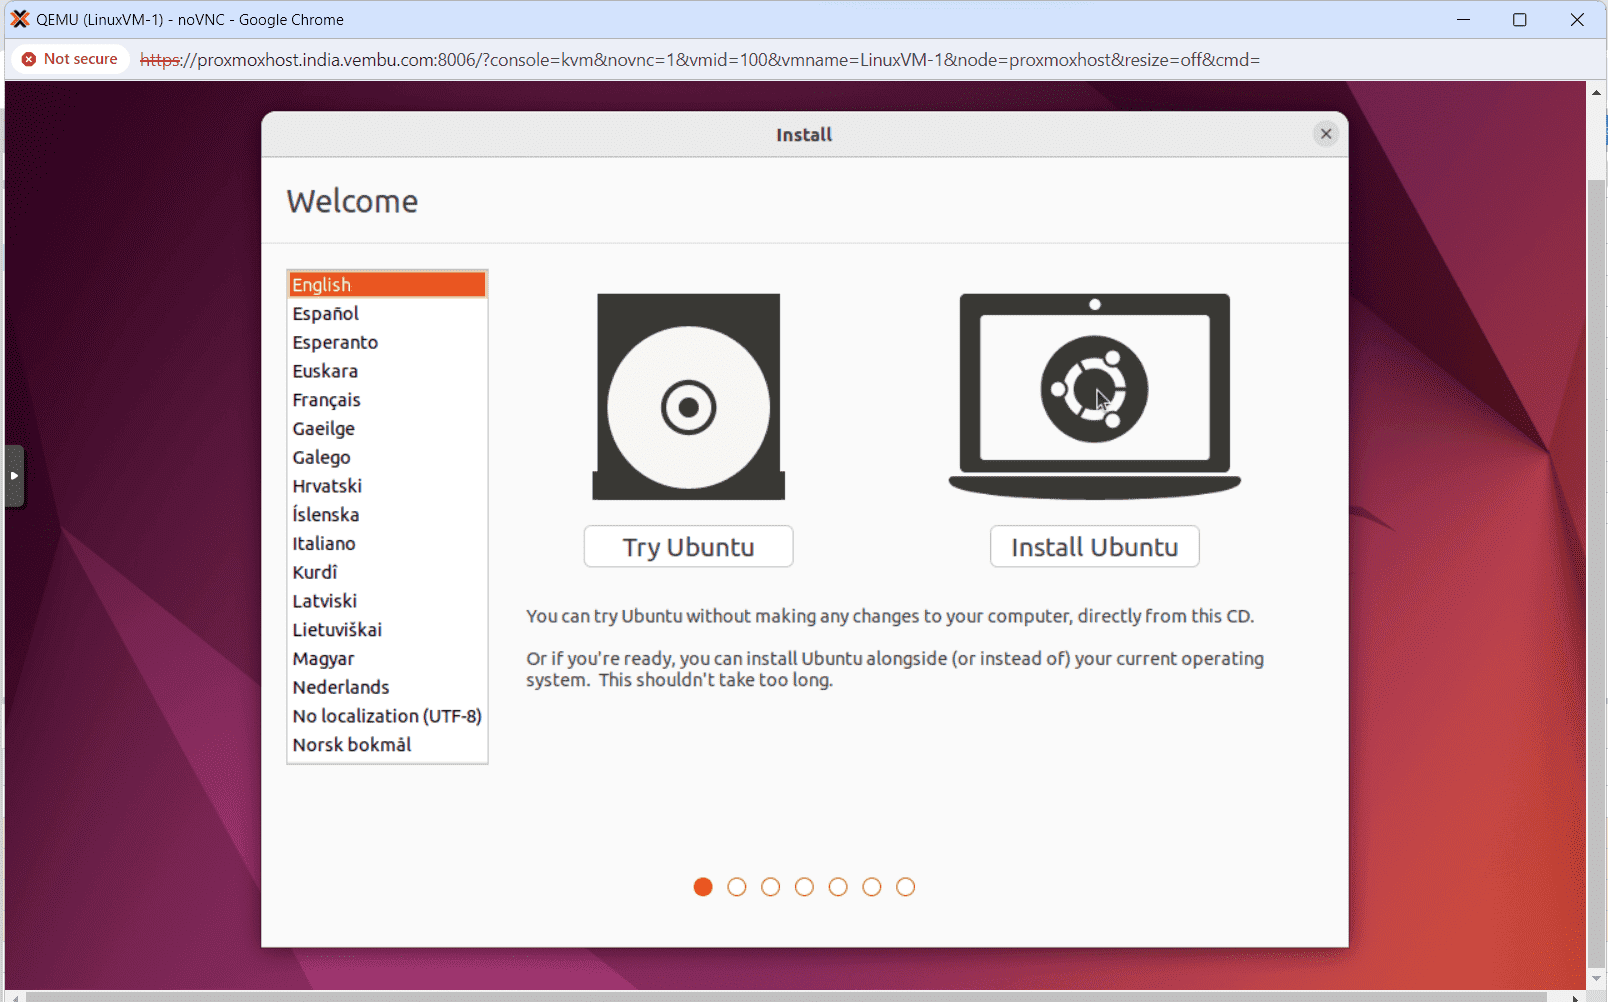
Task: Maximize the Chrome noVNC window
Action: point(1520,19)
